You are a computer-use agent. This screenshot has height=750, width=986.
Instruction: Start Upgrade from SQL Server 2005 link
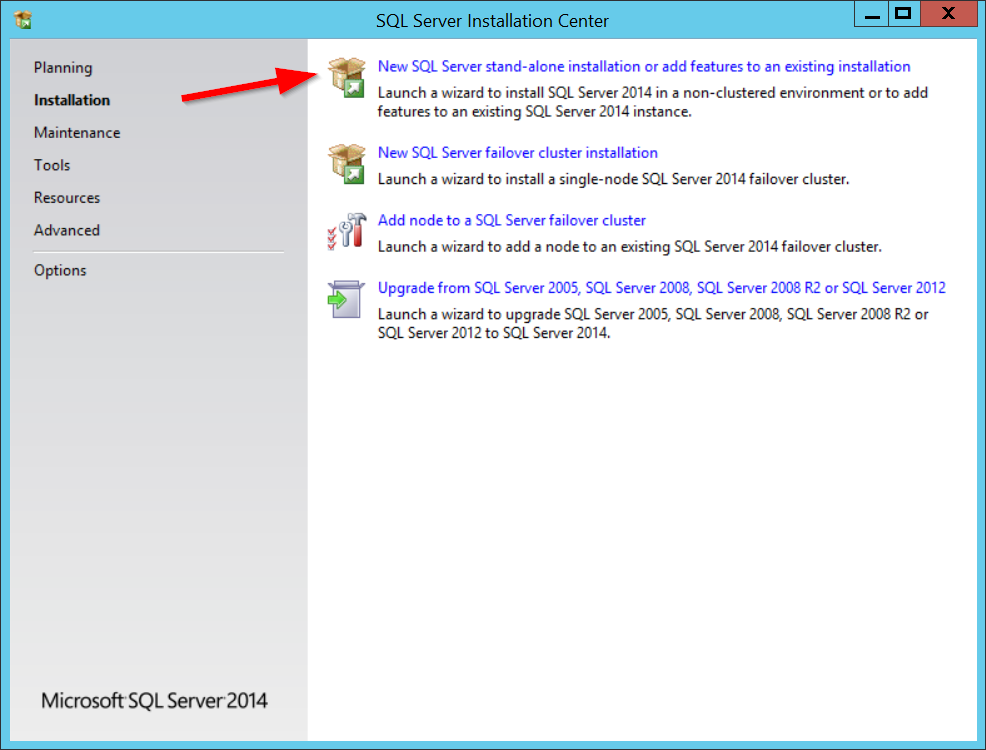pos(661,288)
